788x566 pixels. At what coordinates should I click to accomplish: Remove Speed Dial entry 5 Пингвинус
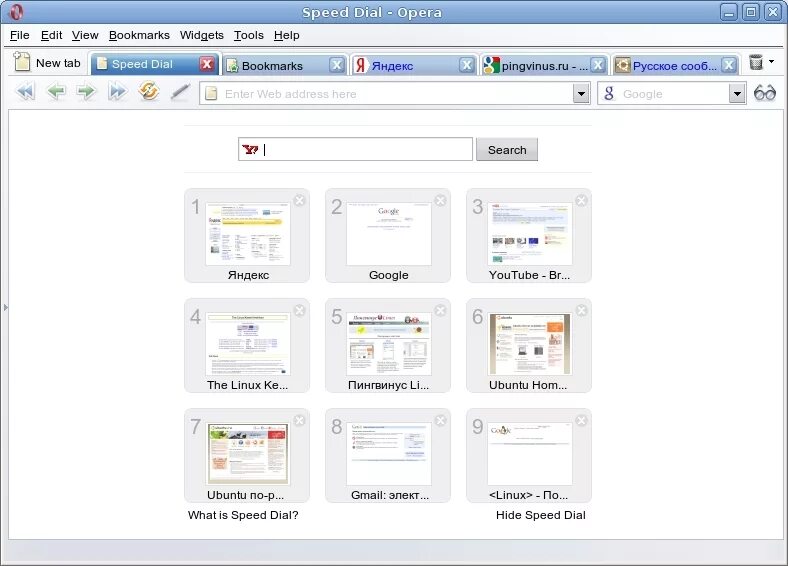(441, 311)
